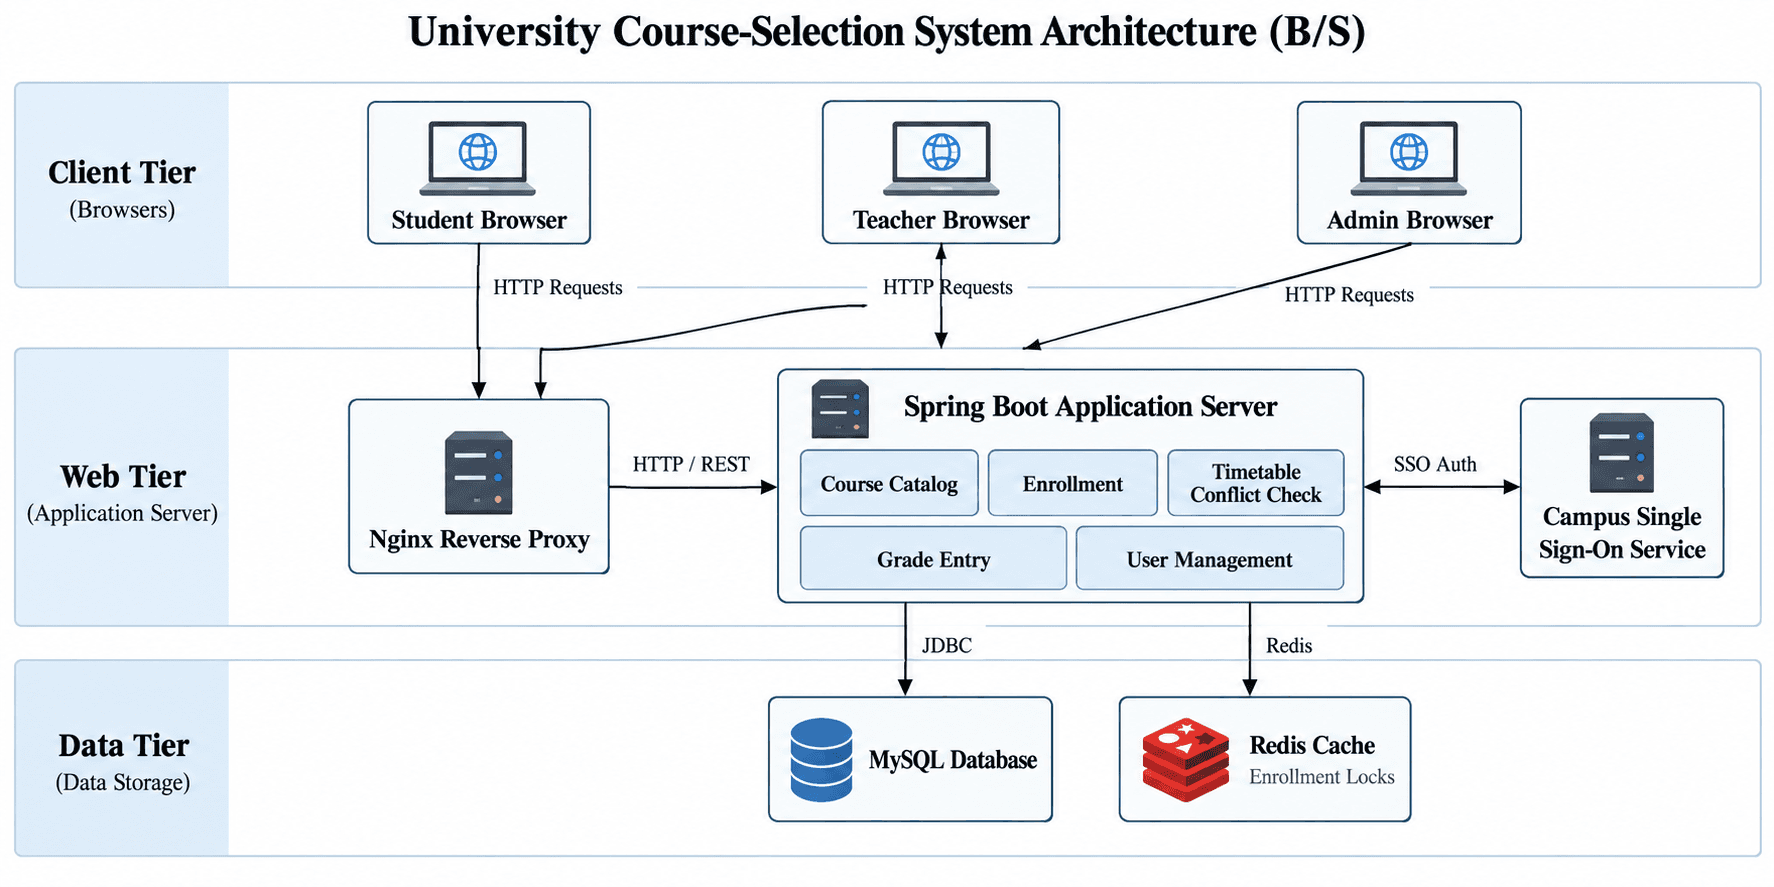Click the Campus Single Sign-On Service label
The height and width of the screenshot is (887, 1774).
1622,533
